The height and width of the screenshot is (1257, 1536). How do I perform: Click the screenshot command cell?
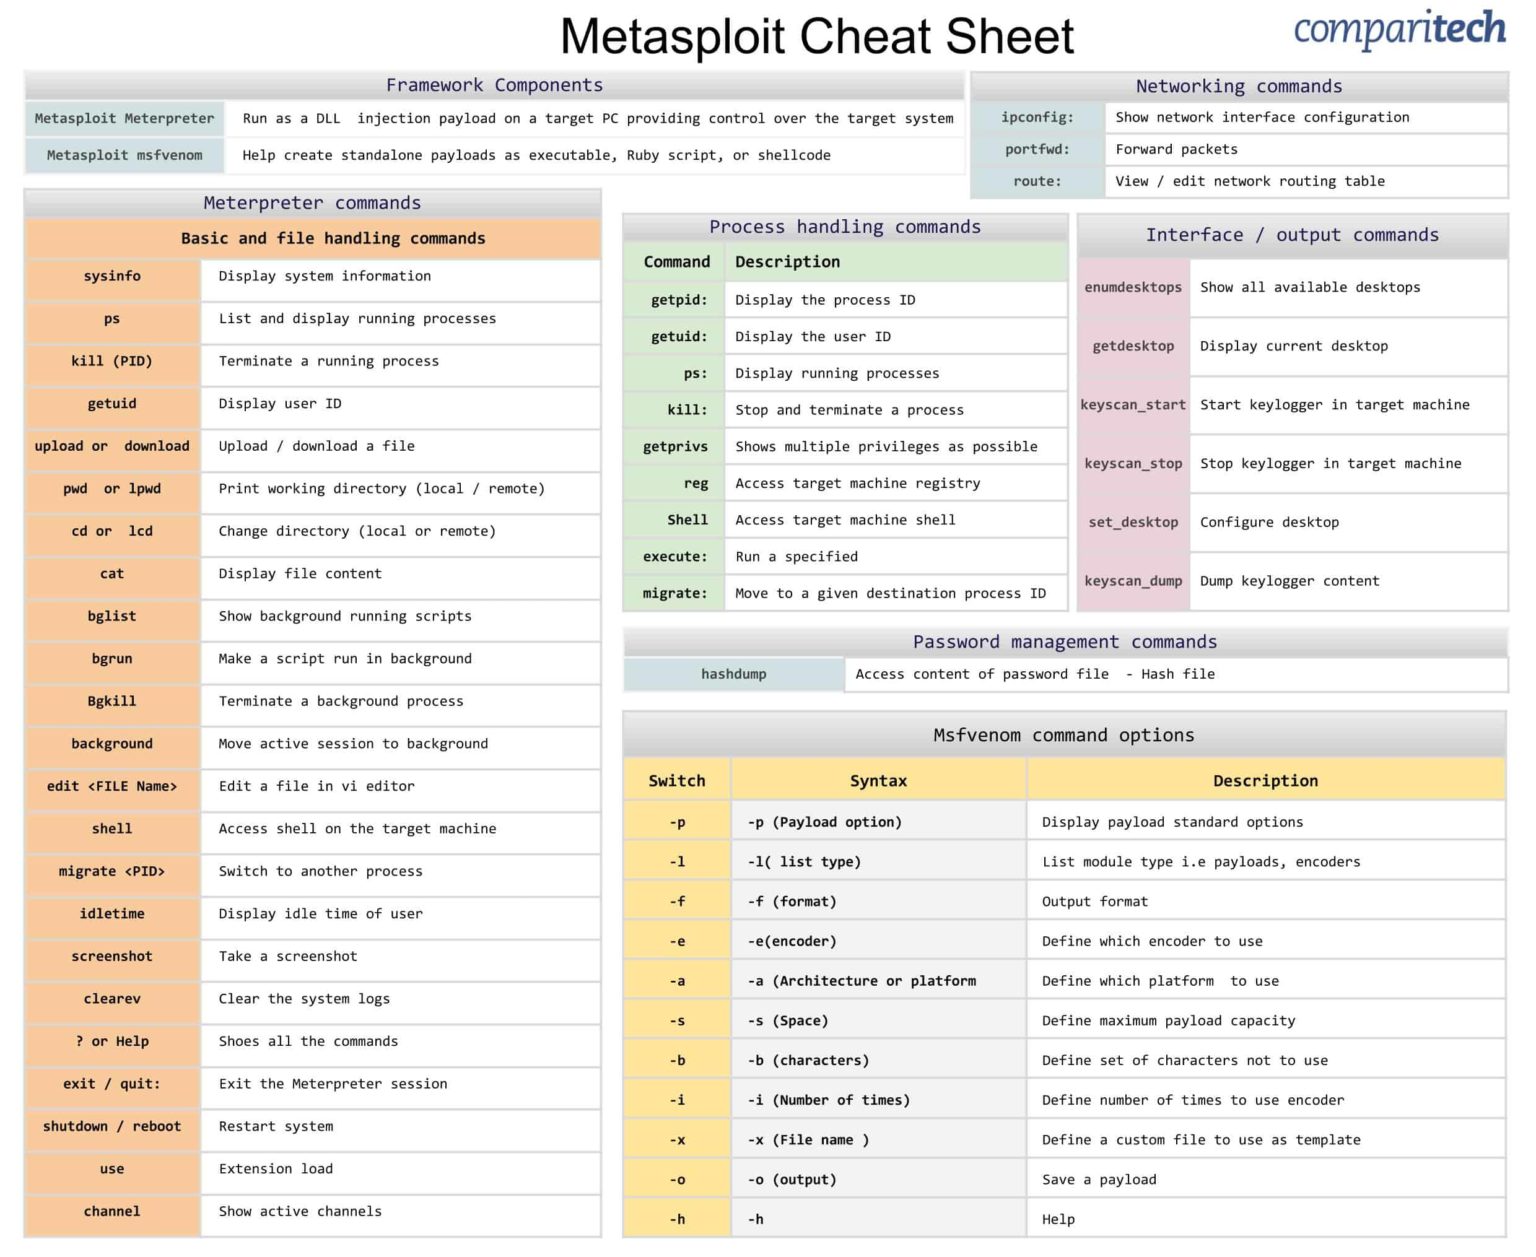(111, 956)
